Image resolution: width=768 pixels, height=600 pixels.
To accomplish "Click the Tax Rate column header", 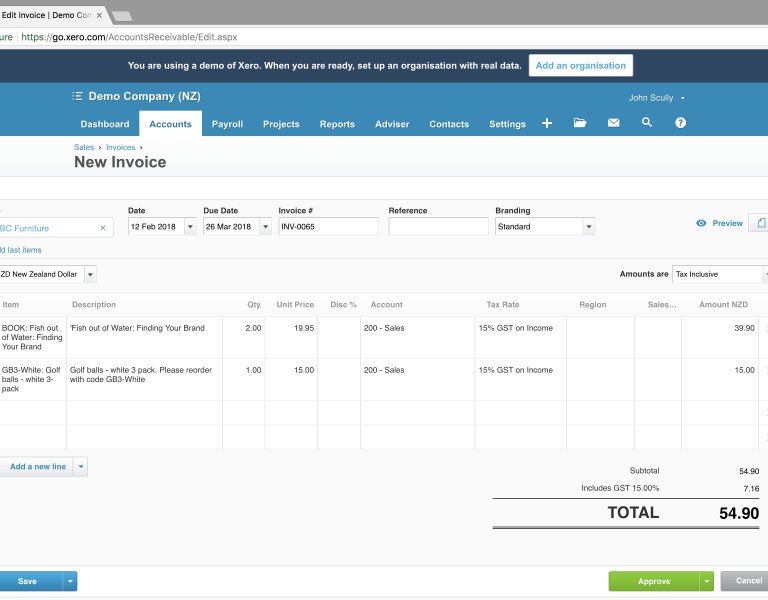I will click(x=503, y=305).
